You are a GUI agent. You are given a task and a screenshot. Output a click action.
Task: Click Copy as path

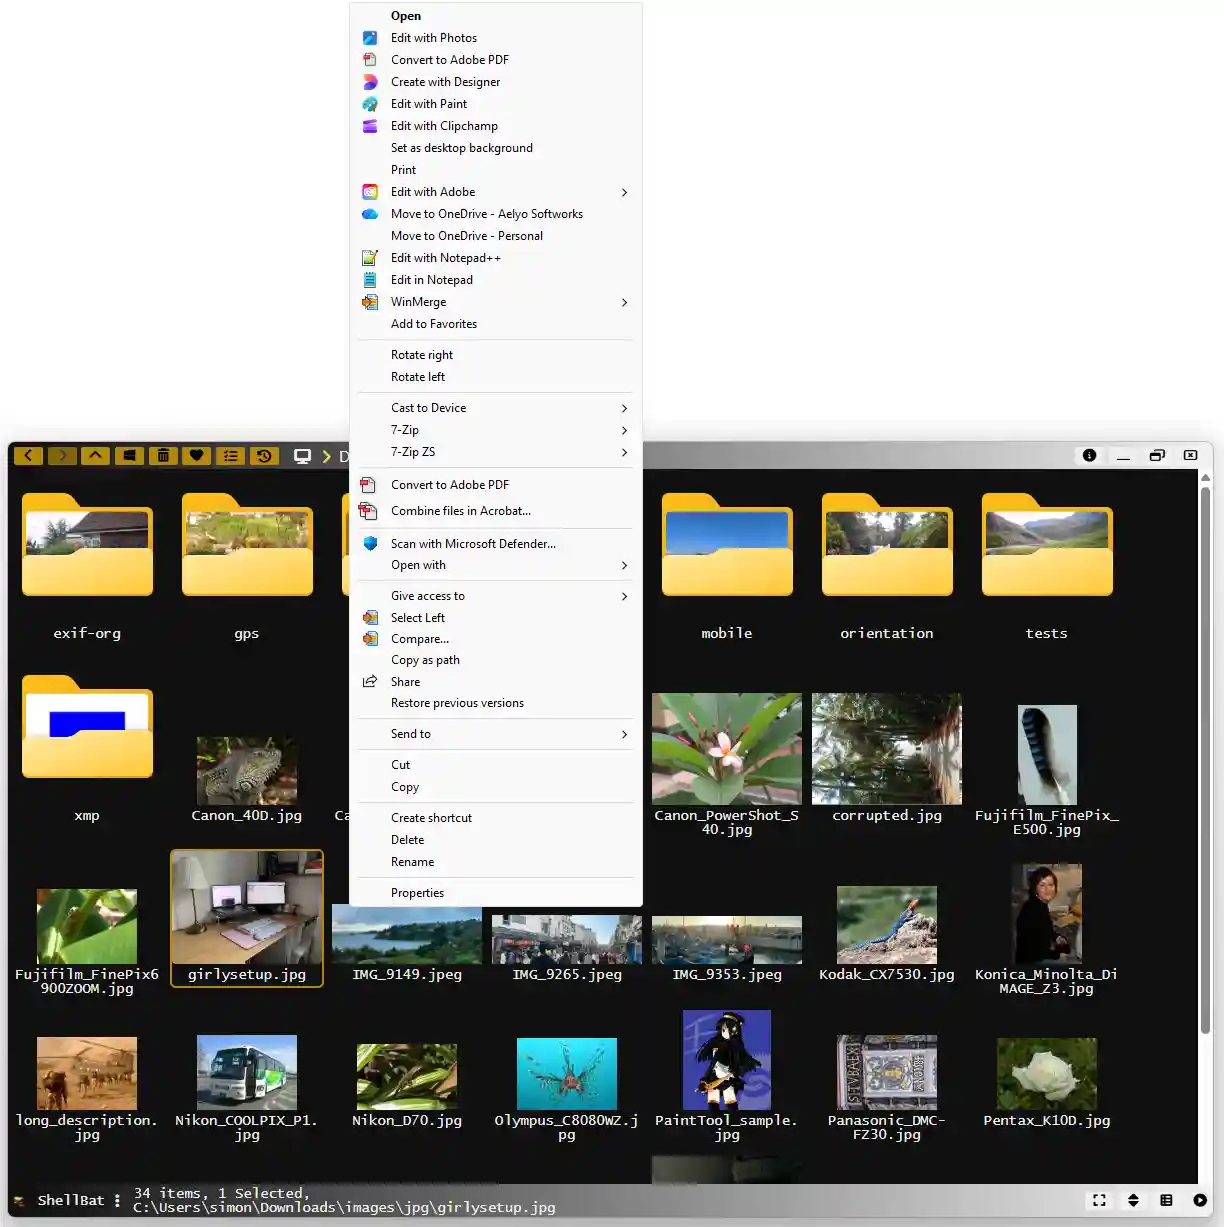click(425, 660)
